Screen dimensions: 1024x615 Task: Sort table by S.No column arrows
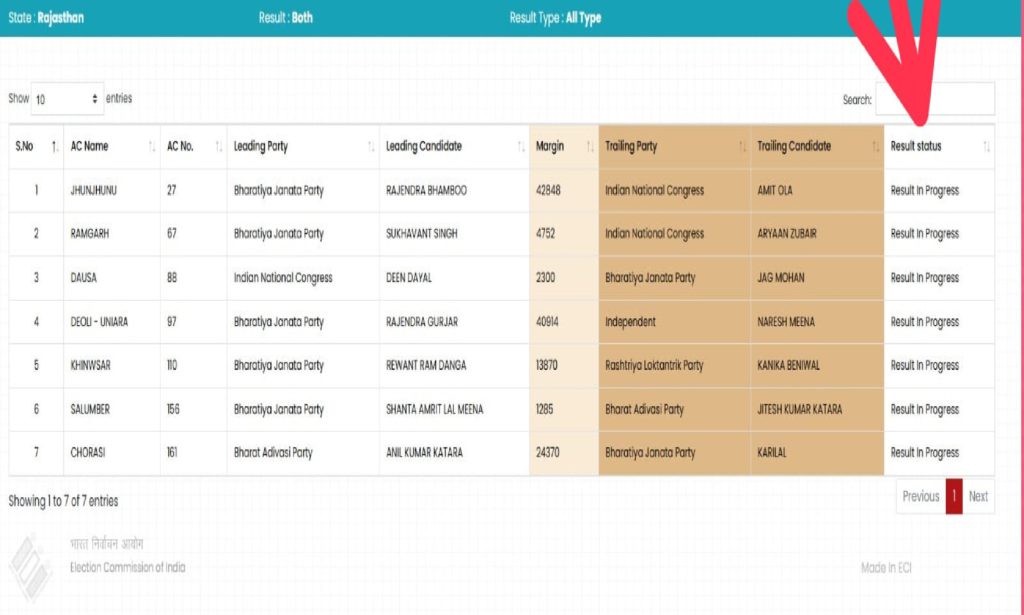click(55, 147)
